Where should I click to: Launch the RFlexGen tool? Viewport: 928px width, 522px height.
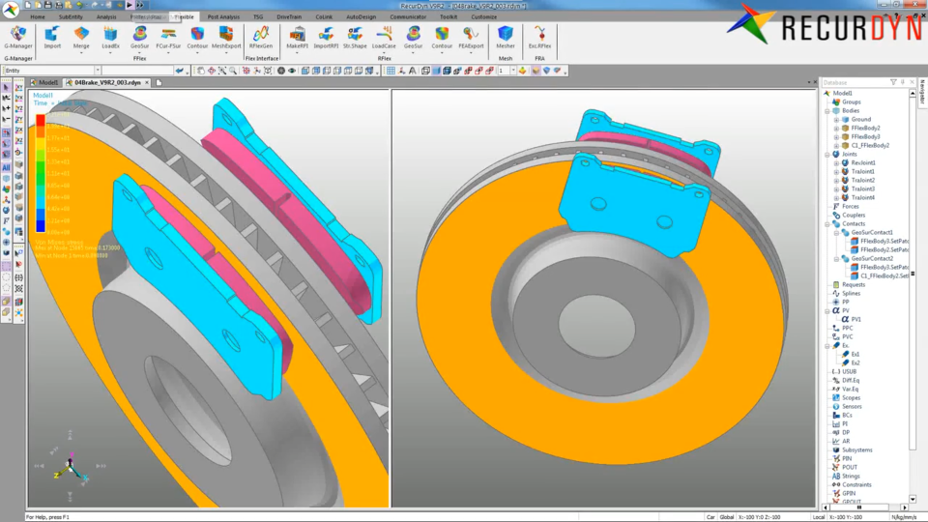[x=261, y=37]
